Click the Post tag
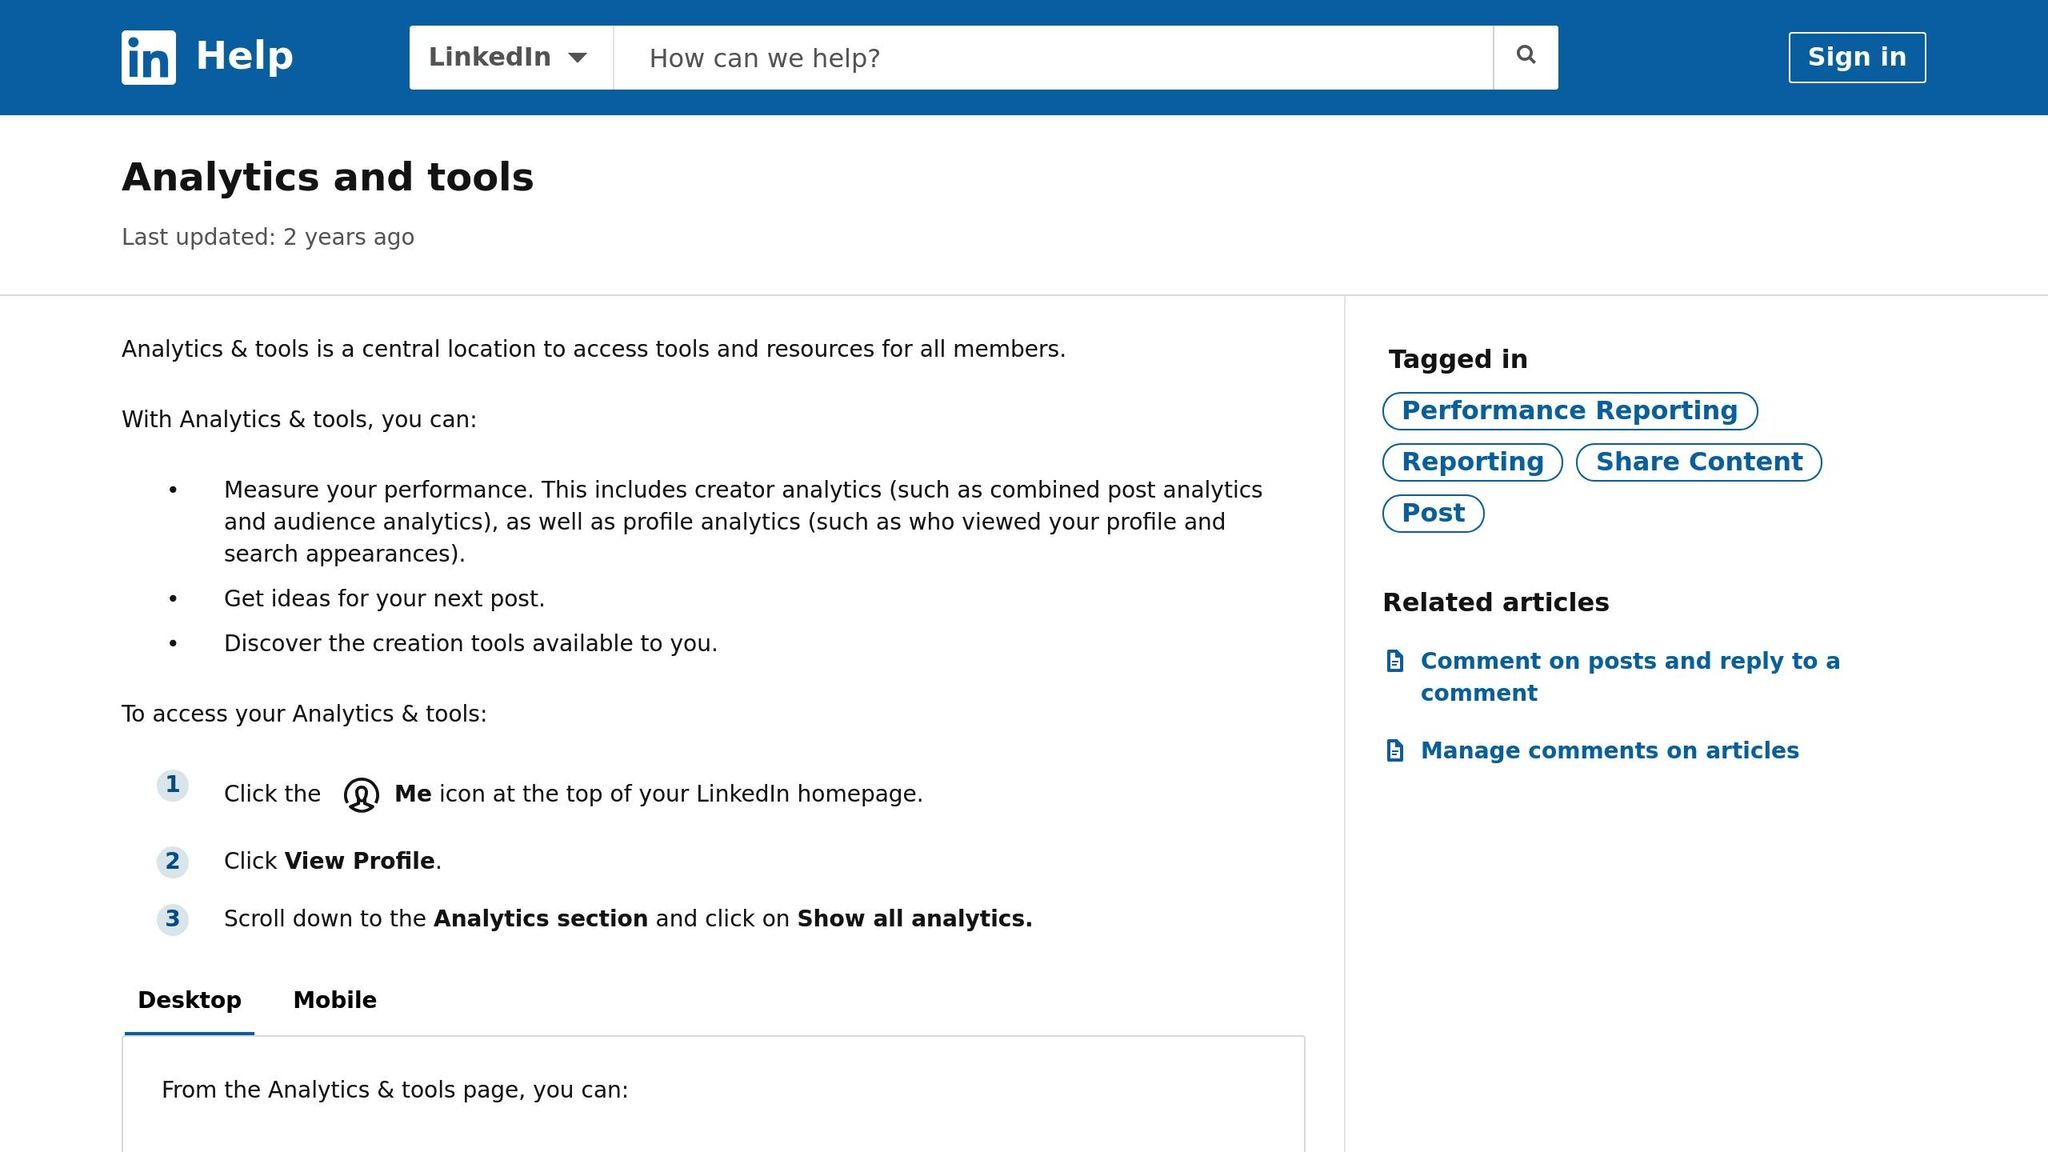Image resolution: width=2048 pixels, height=1152 pixels. tap(1433, 512)
